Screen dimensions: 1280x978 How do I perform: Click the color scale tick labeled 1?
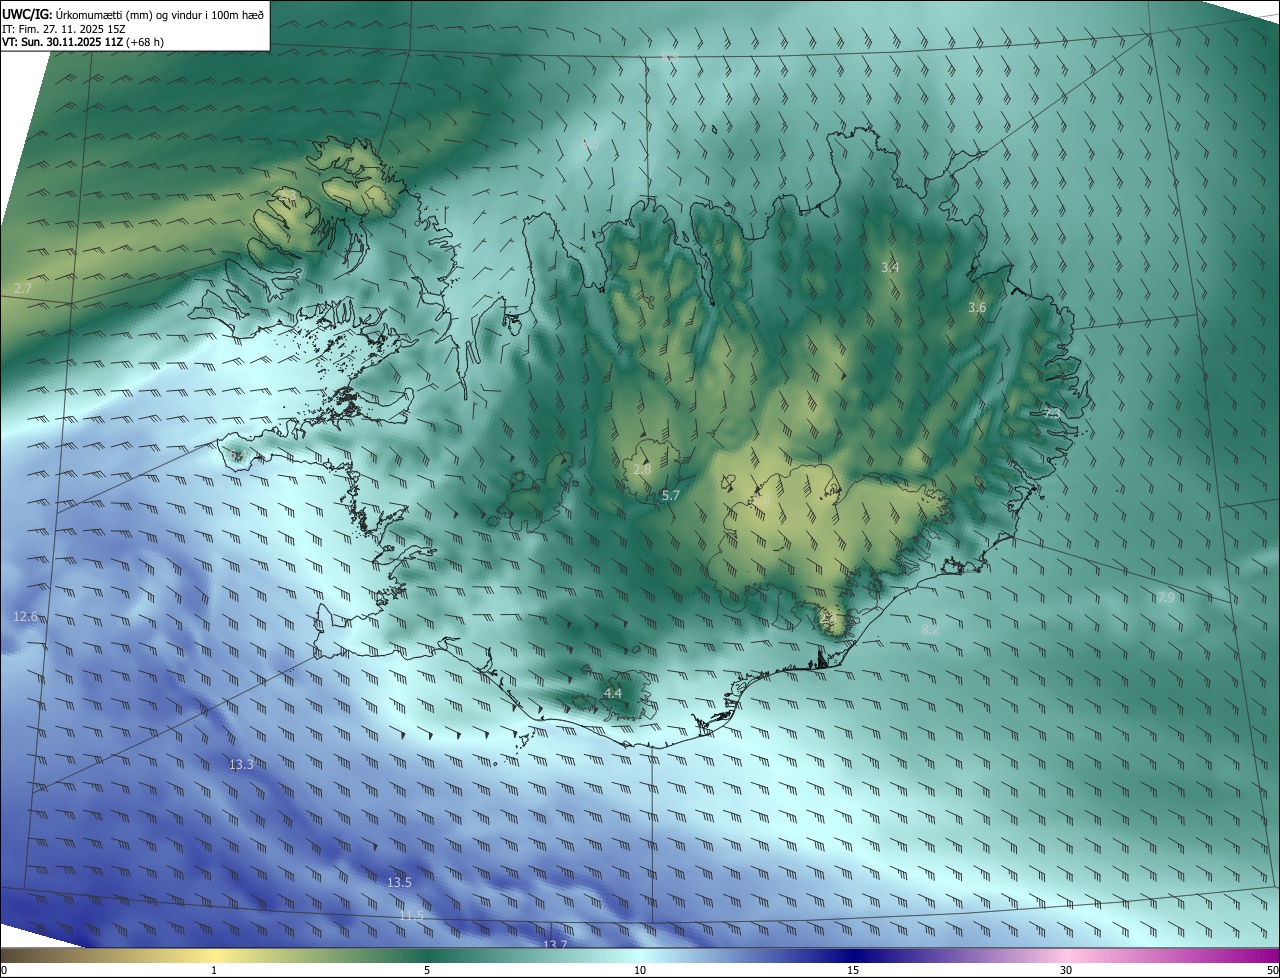[x=214, y=970]
